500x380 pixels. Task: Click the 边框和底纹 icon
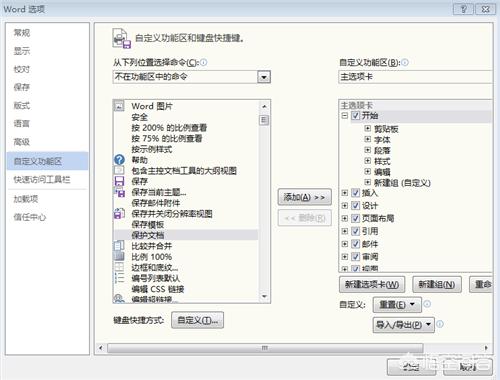tap(119, 267)
